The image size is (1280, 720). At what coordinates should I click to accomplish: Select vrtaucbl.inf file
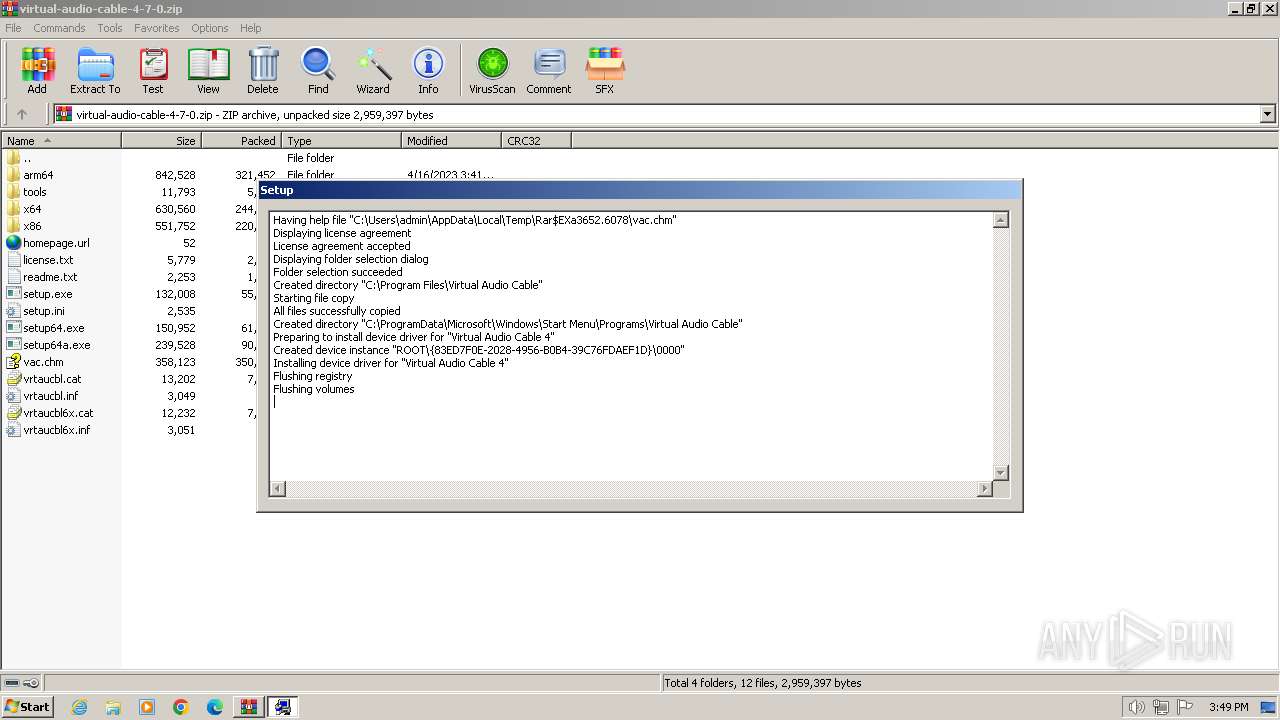50,396
